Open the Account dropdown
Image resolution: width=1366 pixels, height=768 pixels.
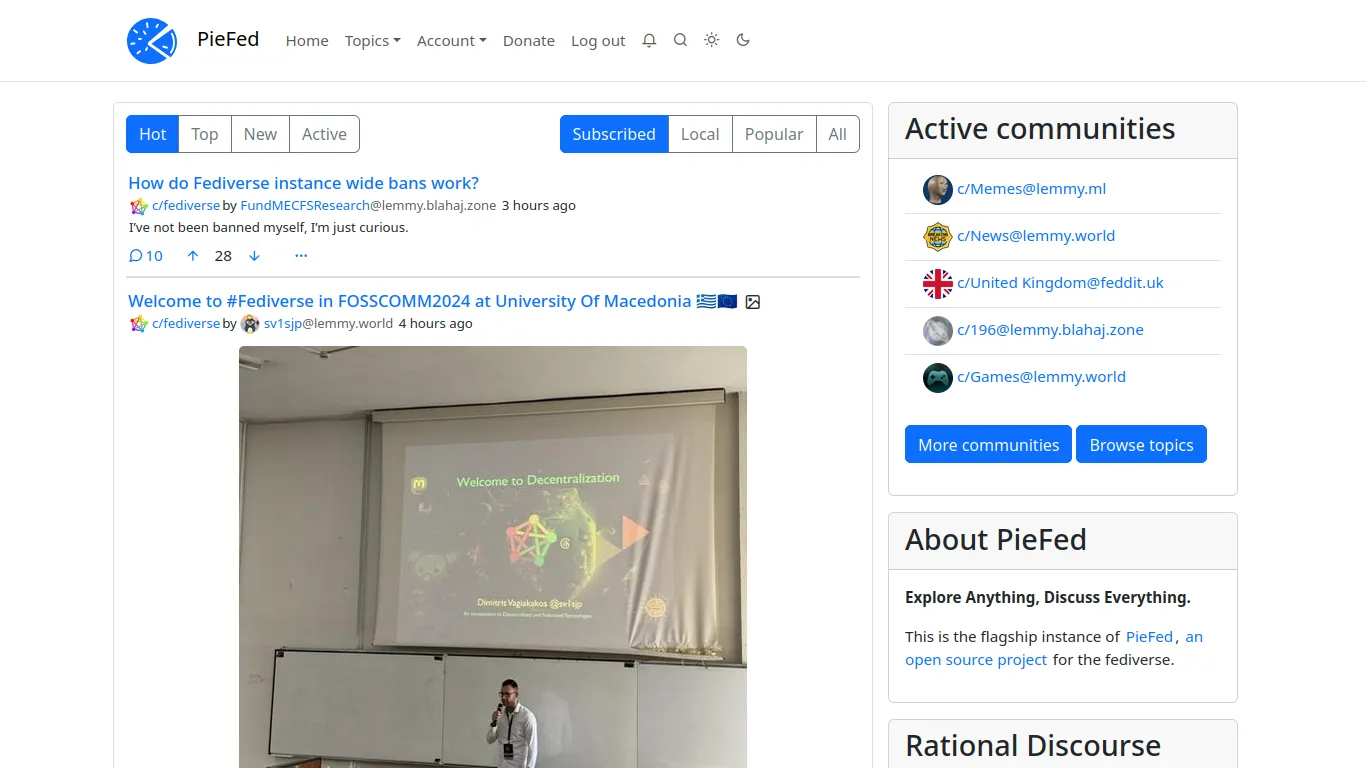(x=451, y=40)
